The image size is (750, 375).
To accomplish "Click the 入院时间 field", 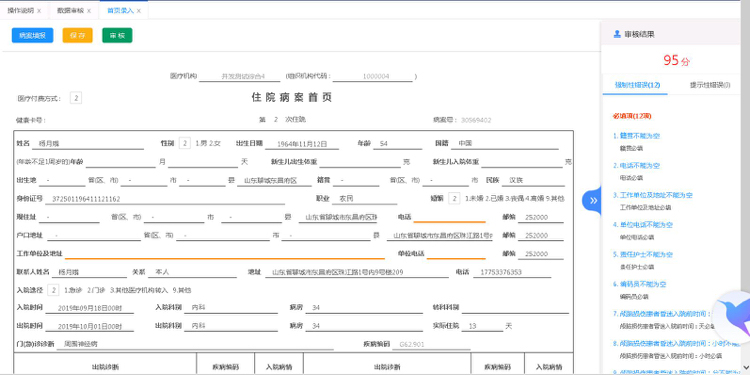I will point(90,308).
